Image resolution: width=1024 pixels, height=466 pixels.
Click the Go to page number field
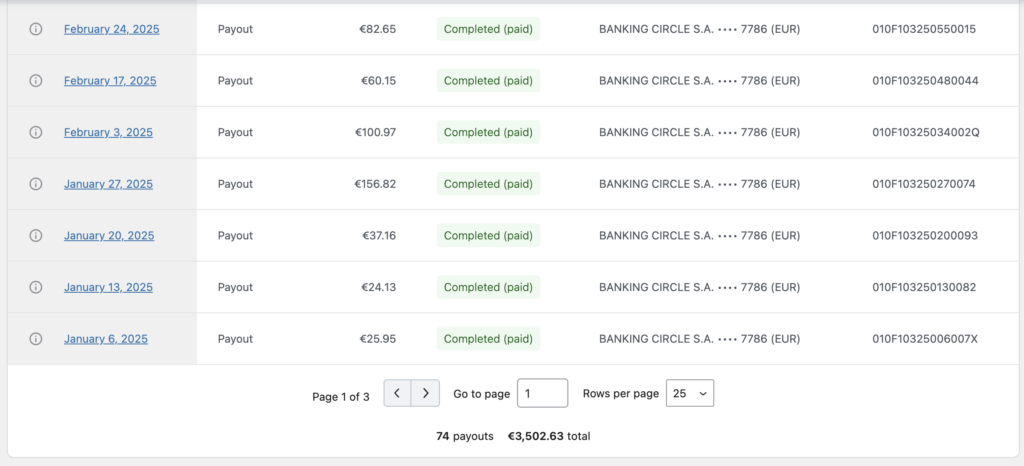(x=542, y=394)
